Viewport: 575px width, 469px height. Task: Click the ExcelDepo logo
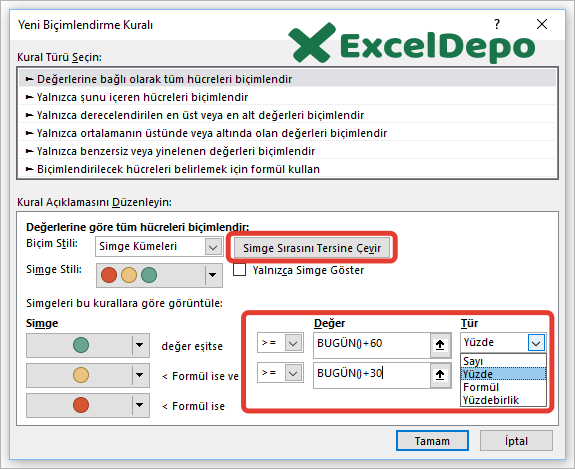[x=411, y=44]
